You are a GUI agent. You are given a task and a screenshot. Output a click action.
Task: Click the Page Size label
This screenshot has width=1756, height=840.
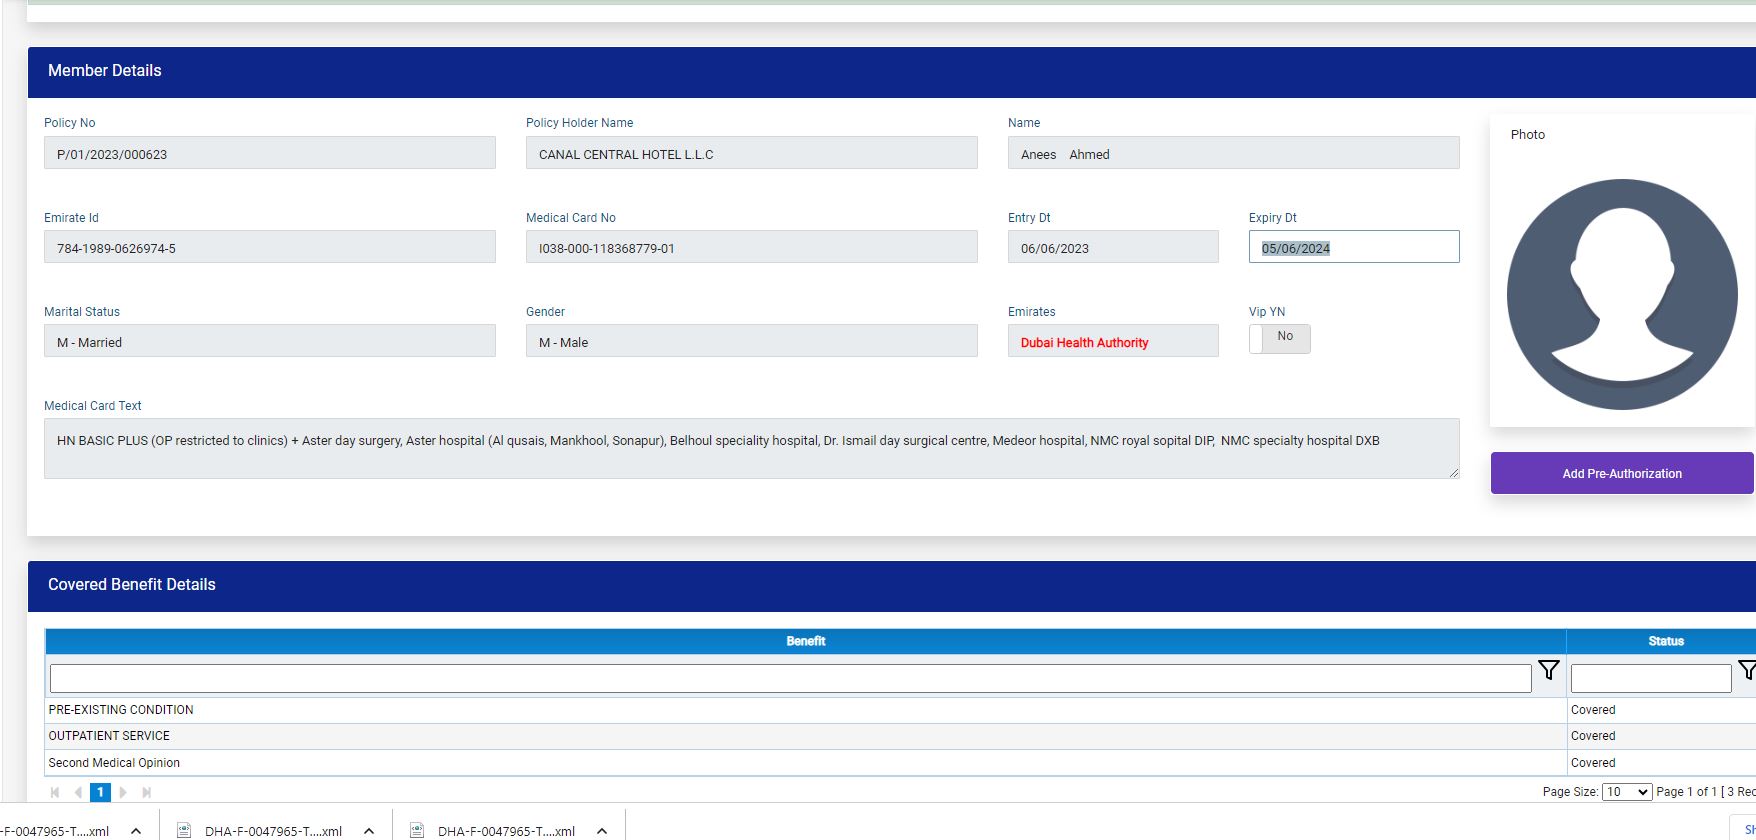point(1570,792)
